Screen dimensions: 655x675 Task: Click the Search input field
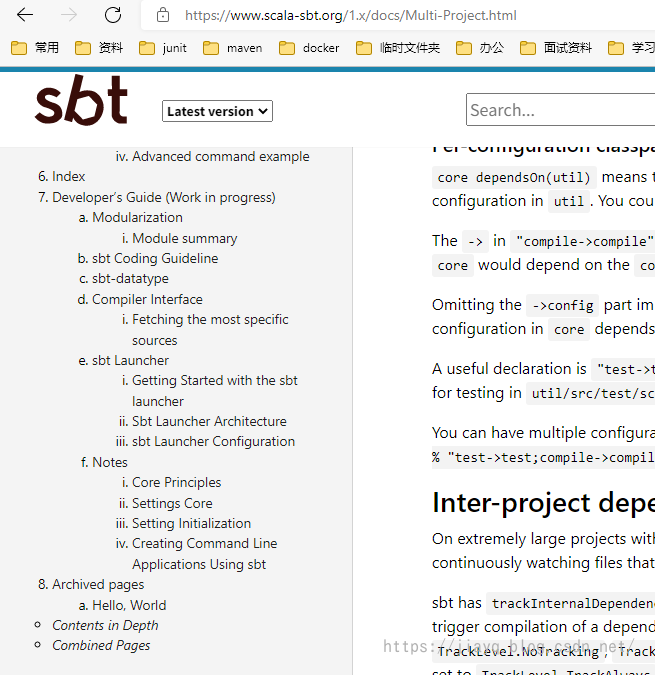560,110
